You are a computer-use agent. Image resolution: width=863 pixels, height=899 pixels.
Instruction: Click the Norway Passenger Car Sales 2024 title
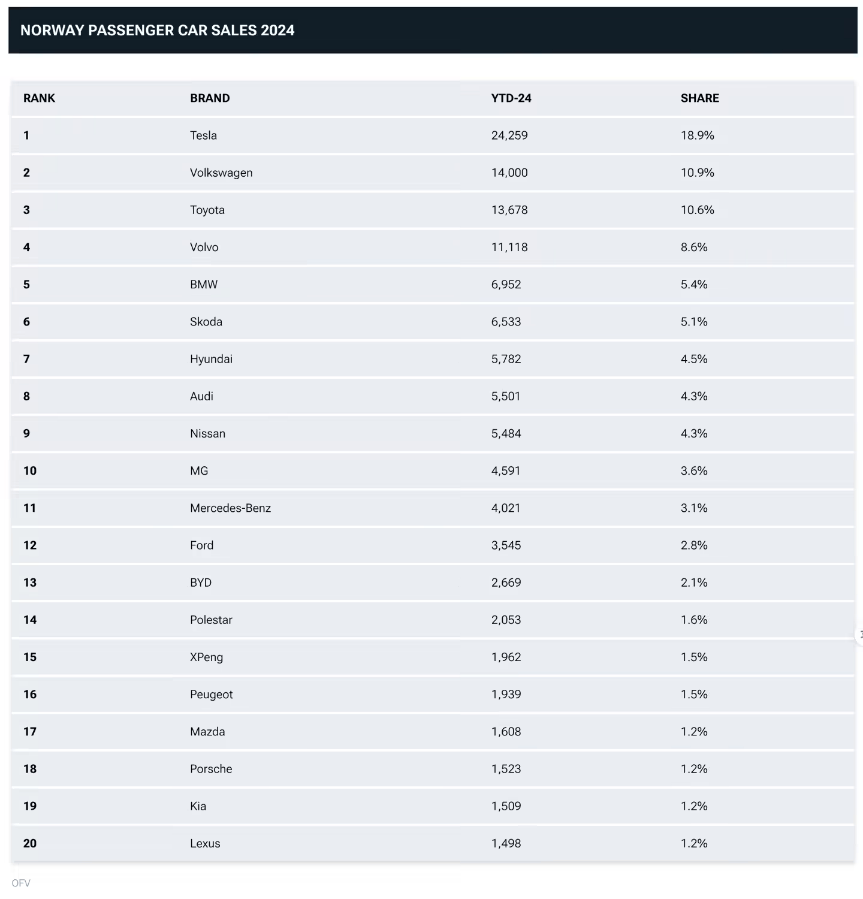[x=157, y=30]
